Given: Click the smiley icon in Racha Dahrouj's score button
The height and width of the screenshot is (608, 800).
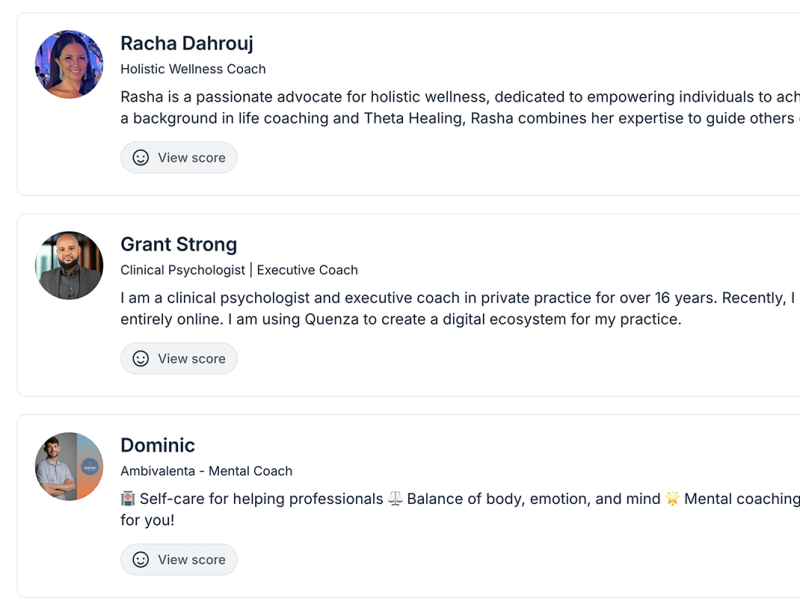Looking at the screenshot, I should (141, 158).
